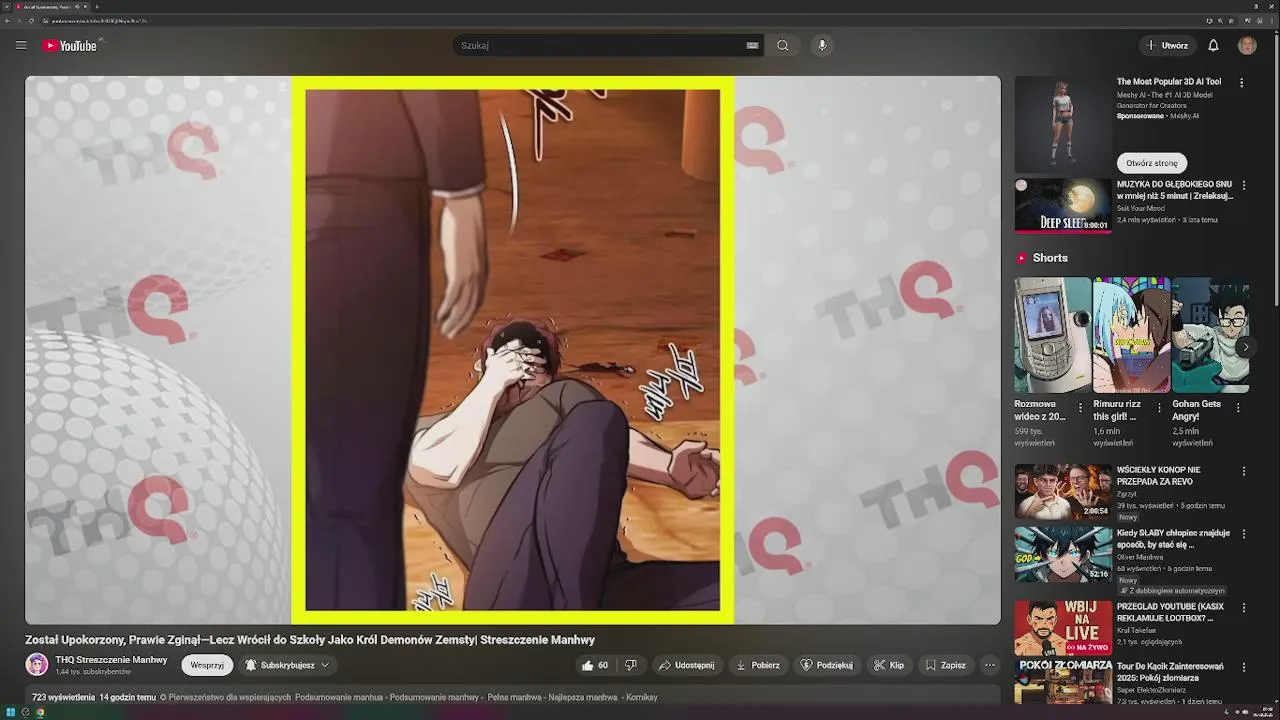Click the Otwórz stronę ad button

click(x=1152, y=163)
